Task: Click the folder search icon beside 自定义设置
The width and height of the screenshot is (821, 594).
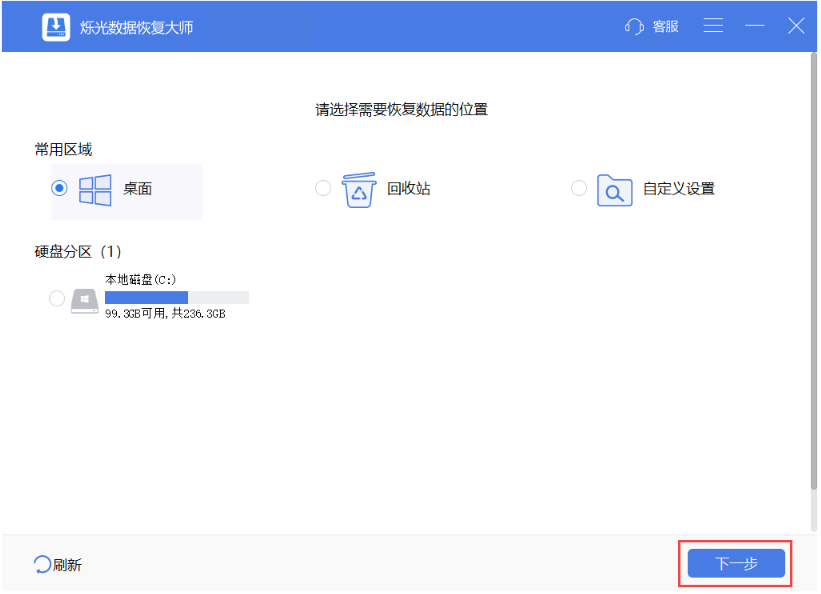Action: [614, 188]
